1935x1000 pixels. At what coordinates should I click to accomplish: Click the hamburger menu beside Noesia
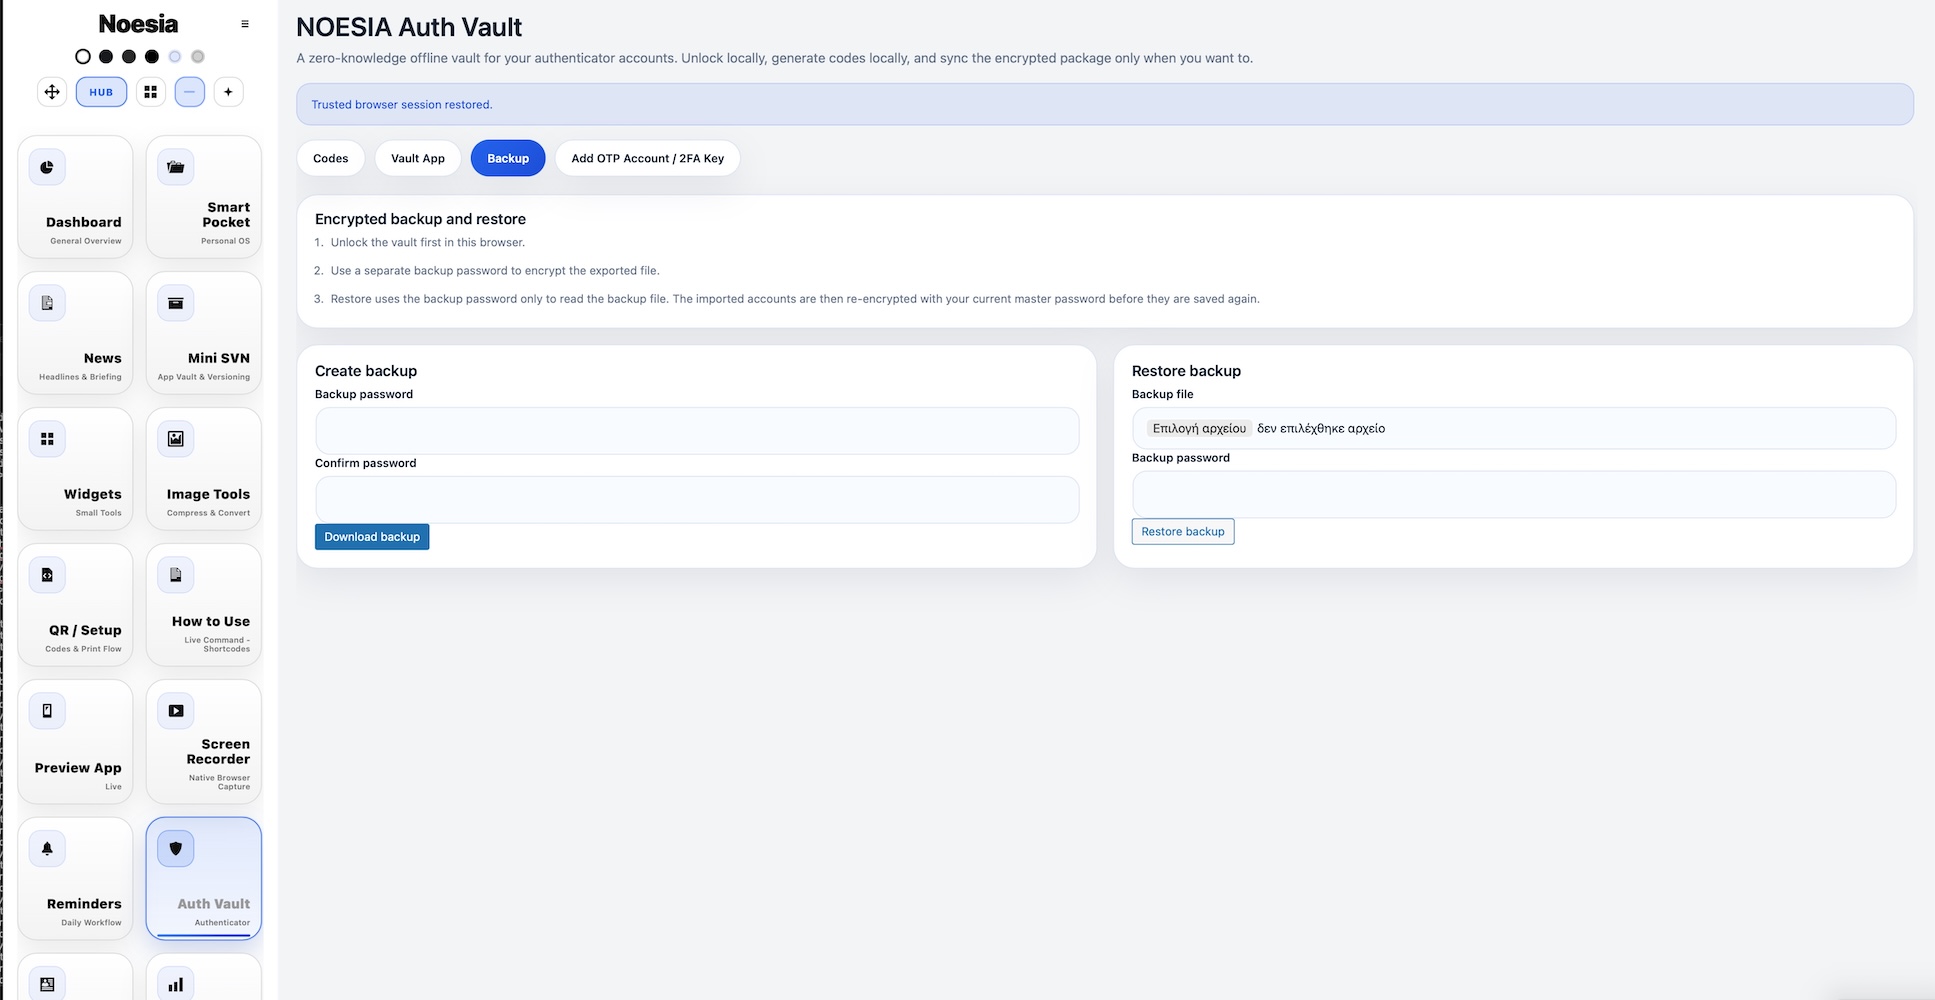tap(245, 24)
